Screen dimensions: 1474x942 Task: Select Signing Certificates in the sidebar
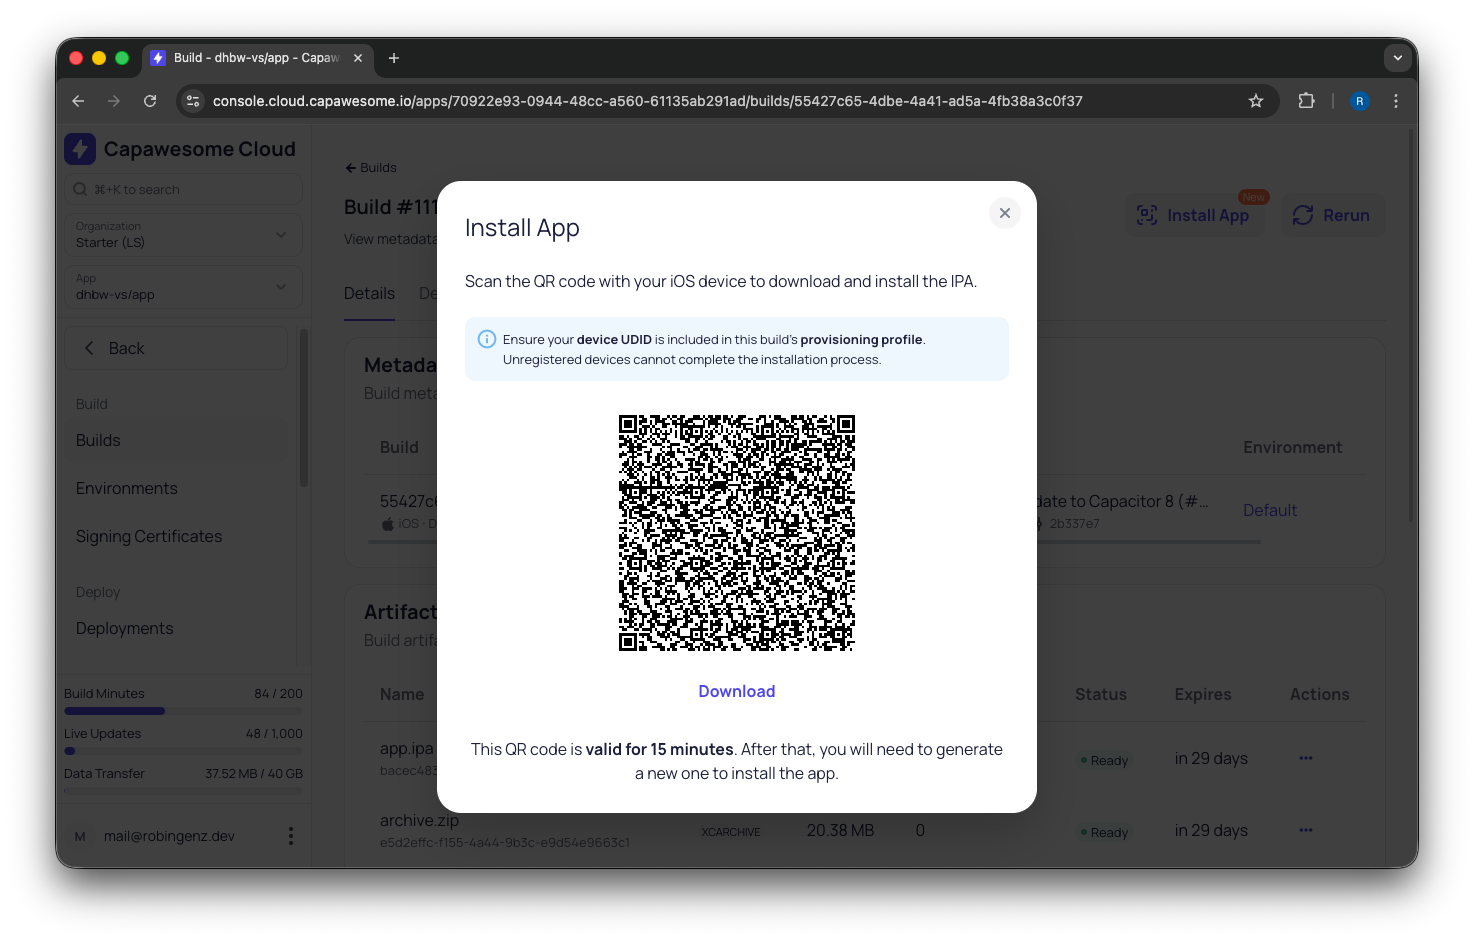coord(148,536)
